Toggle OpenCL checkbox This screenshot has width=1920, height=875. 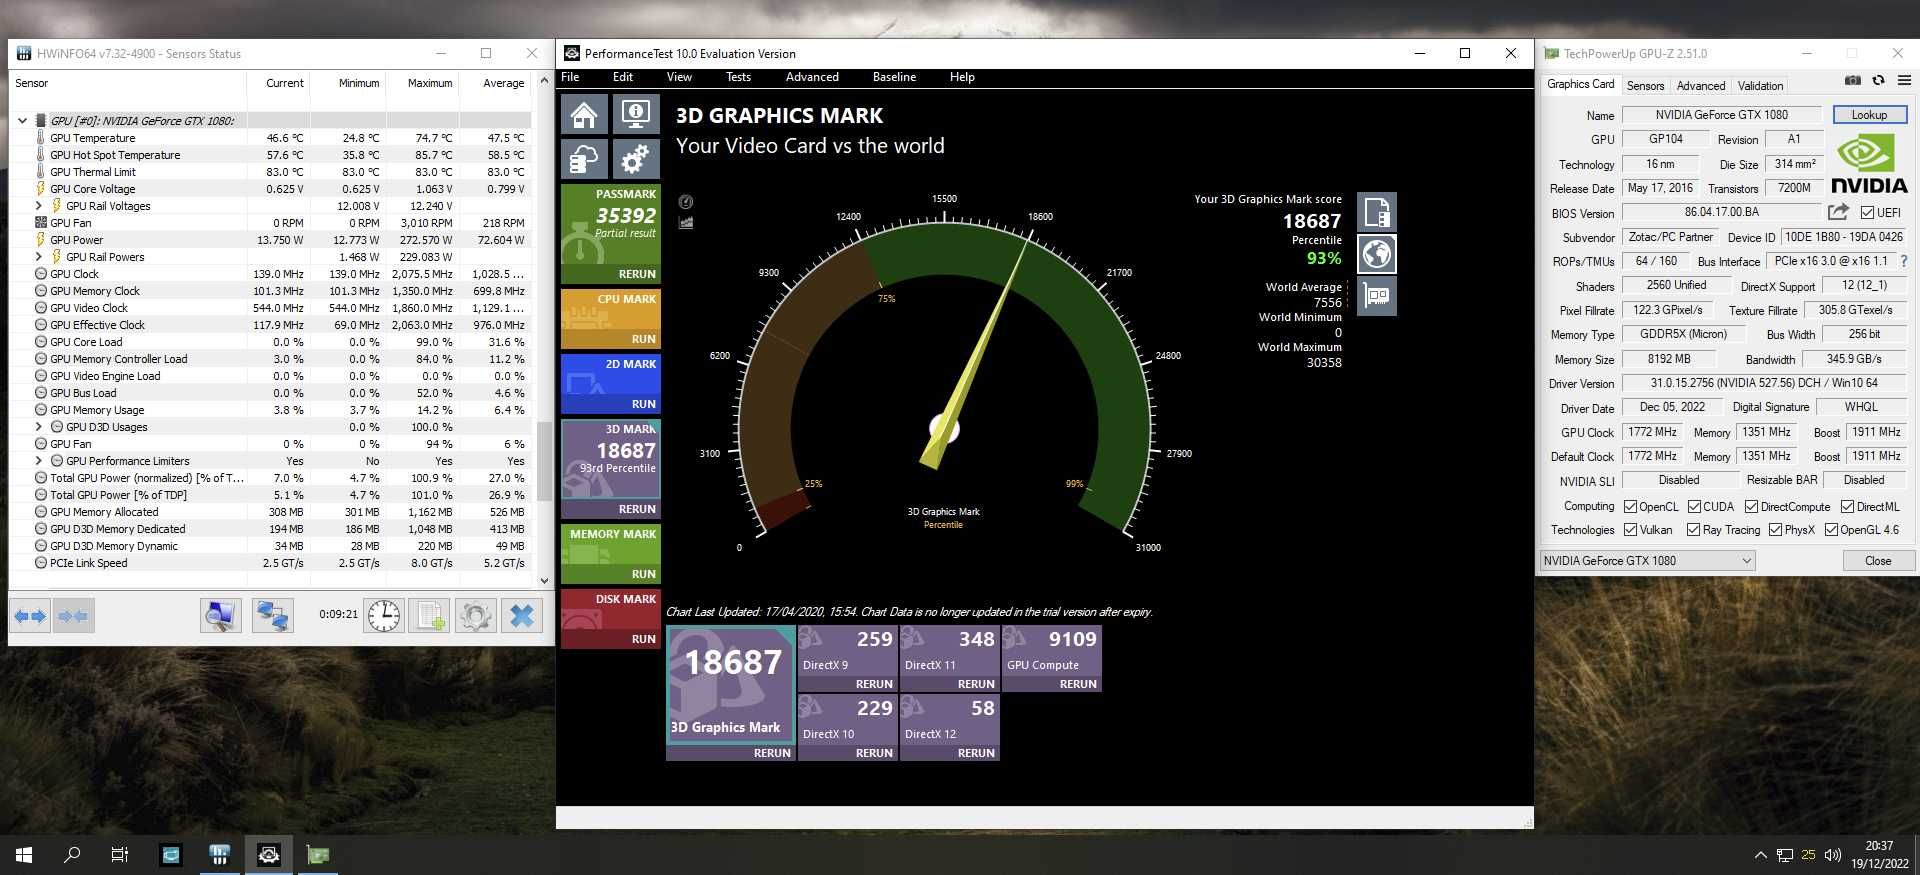pos(1630,507)
